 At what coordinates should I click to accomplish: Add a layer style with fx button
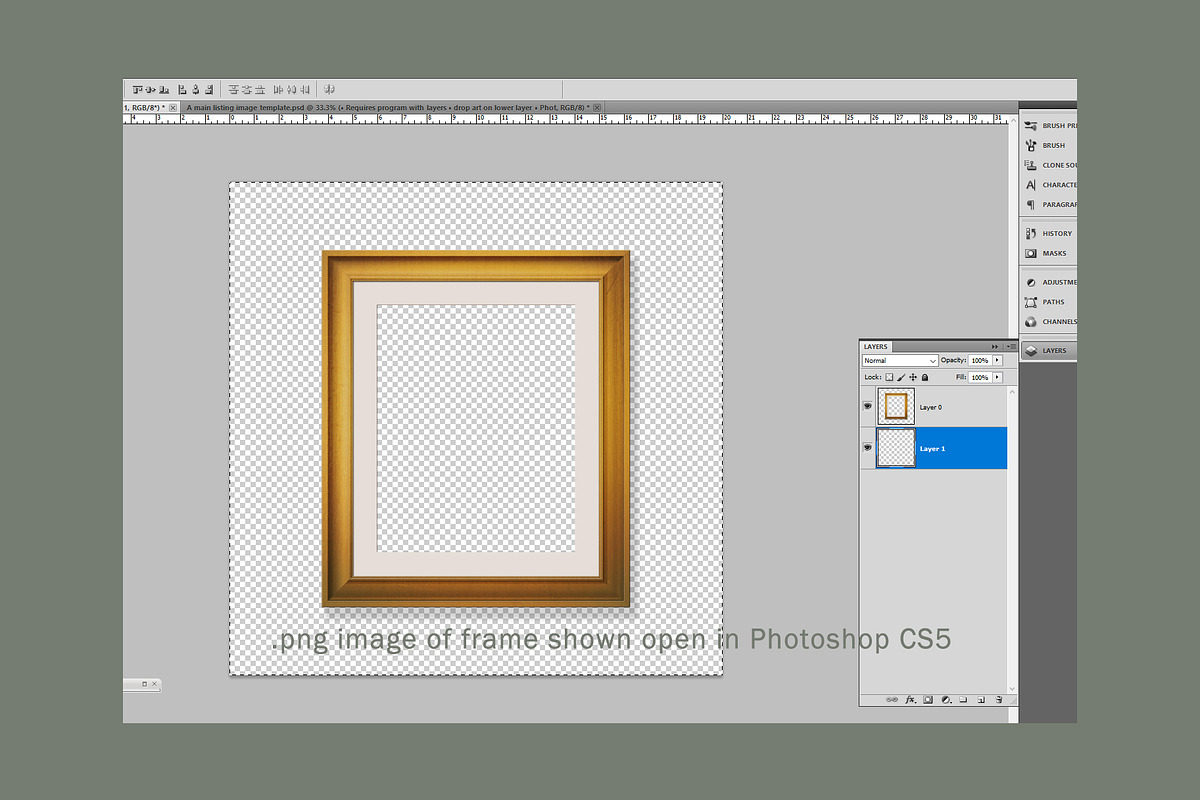[x=911, y=700]
